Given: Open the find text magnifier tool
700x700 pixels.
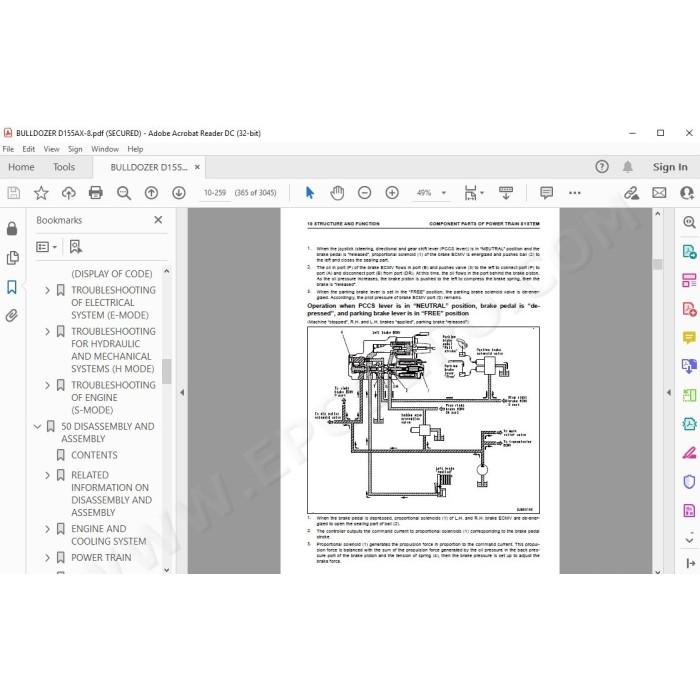Looking at the screenshot, I should pos(124,193).
